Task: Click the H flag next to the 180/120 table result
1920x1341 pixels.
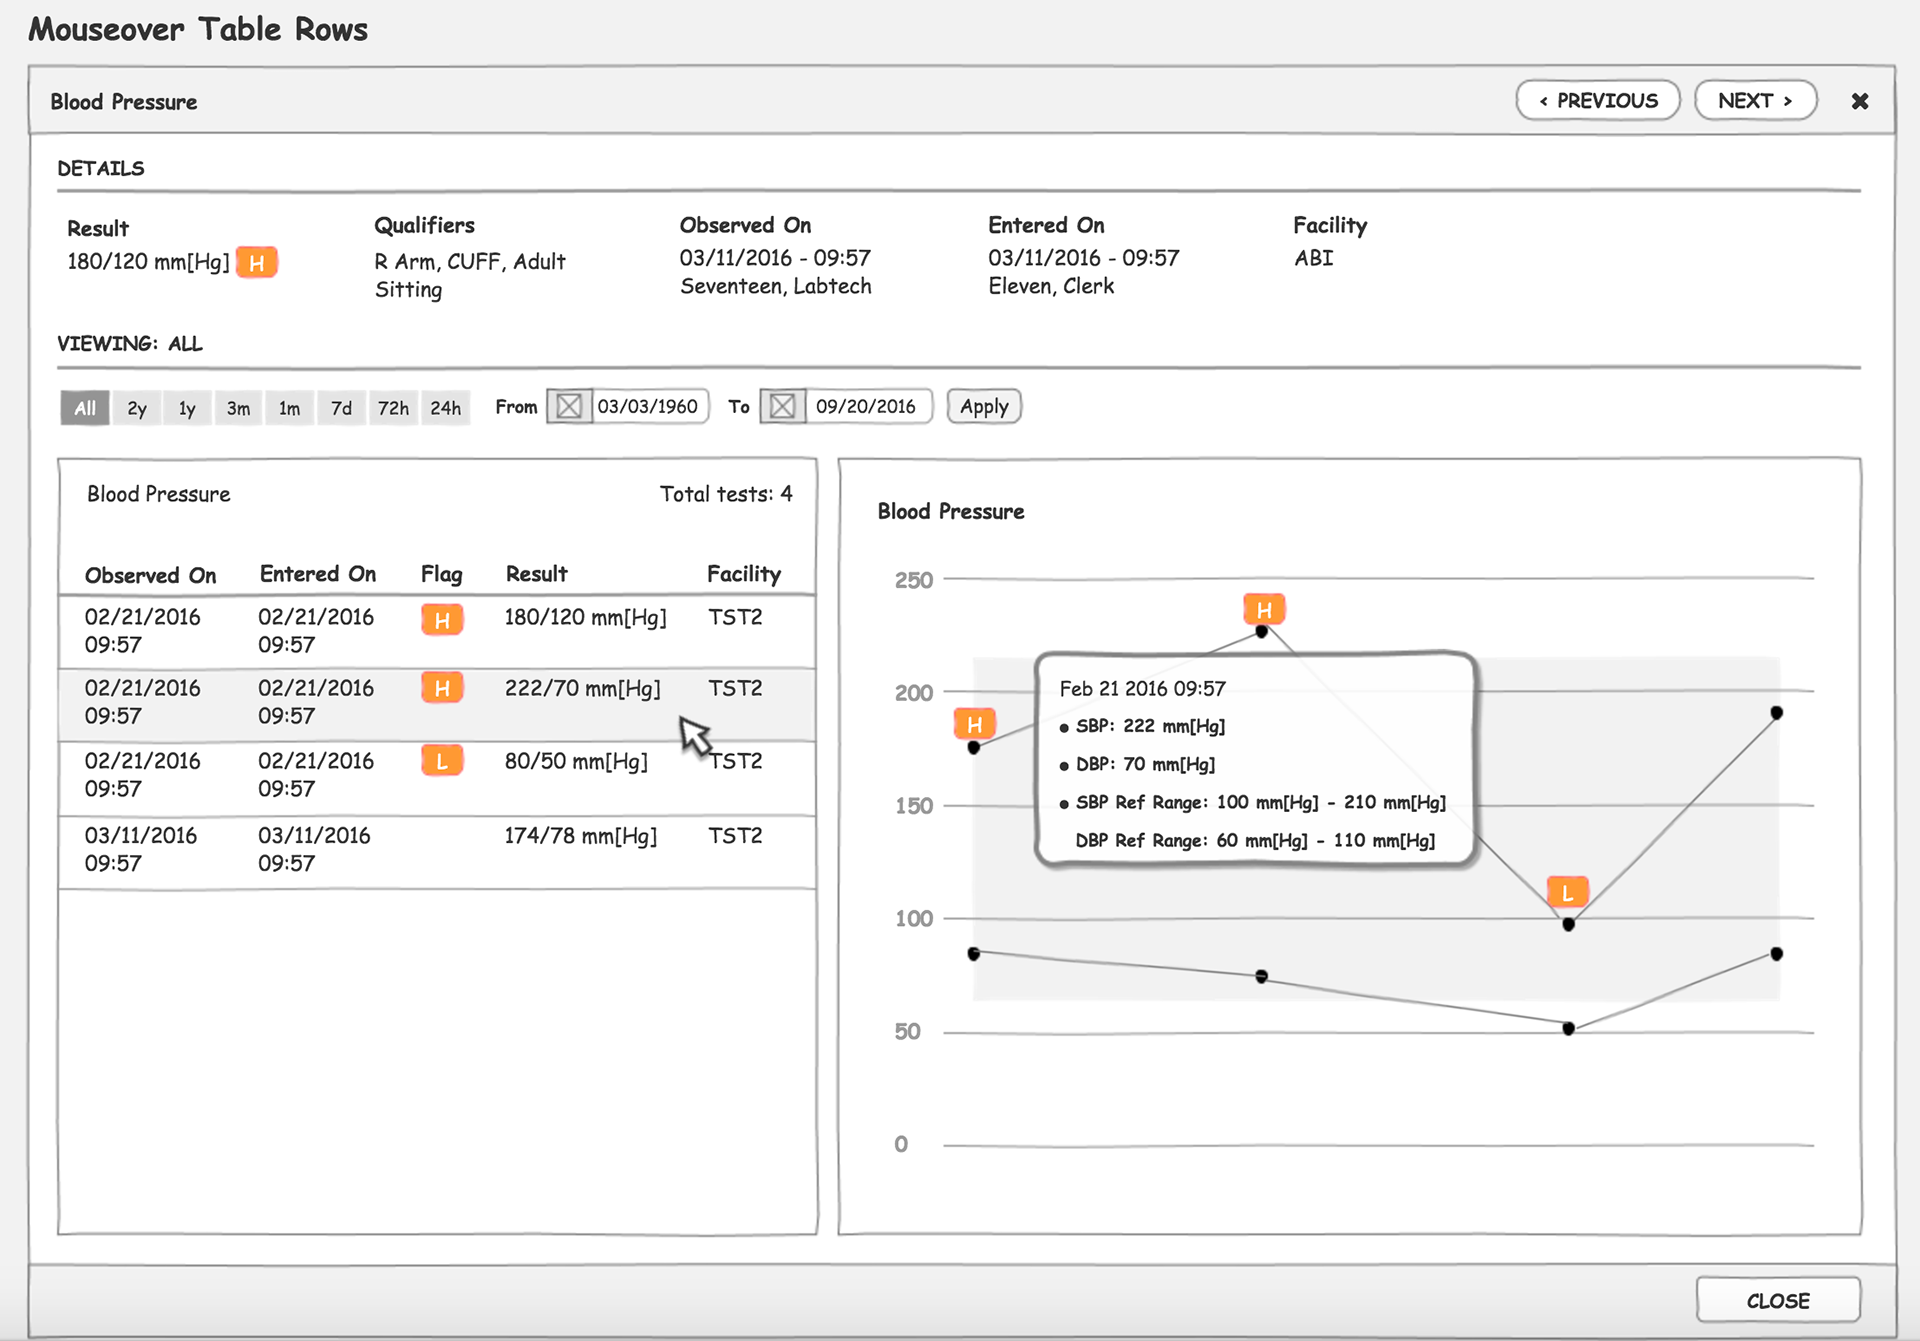Action: 442,620
